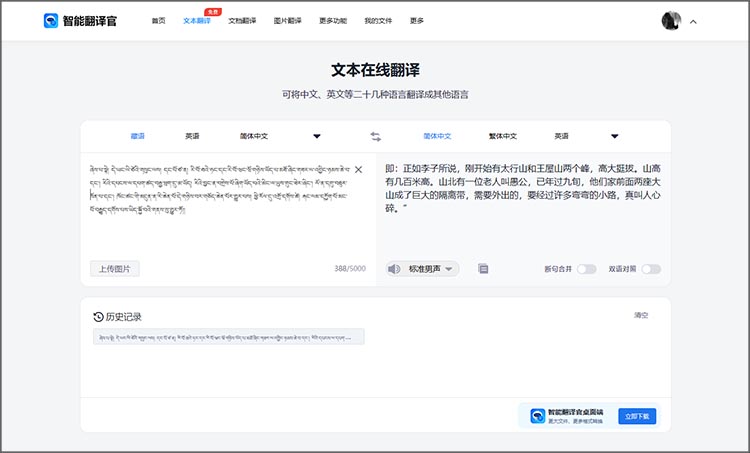Enable the 双语对照 switch
Viewport: 750px width, 453px height.
click(651, 268)
